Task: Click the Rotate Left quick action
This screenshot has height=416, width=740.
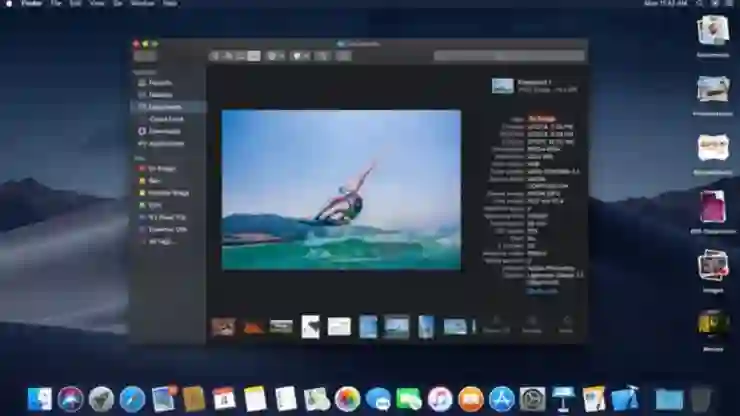Action: pos(496,325)
